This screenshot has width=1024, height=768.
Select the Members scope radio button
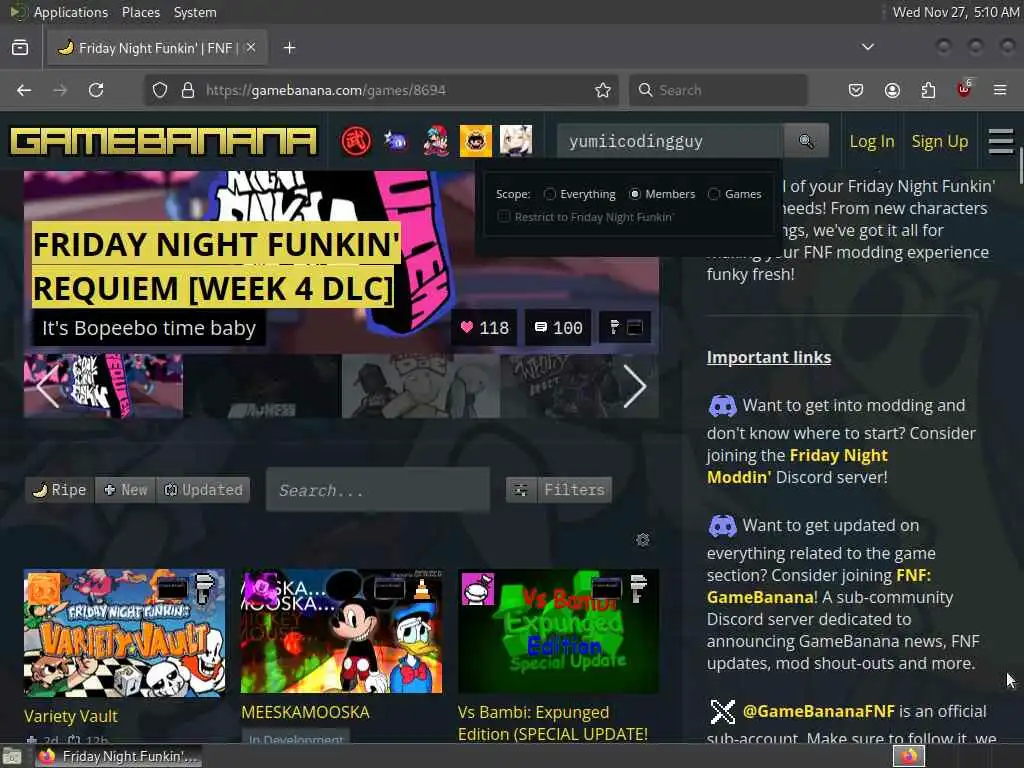coord(635,194)
